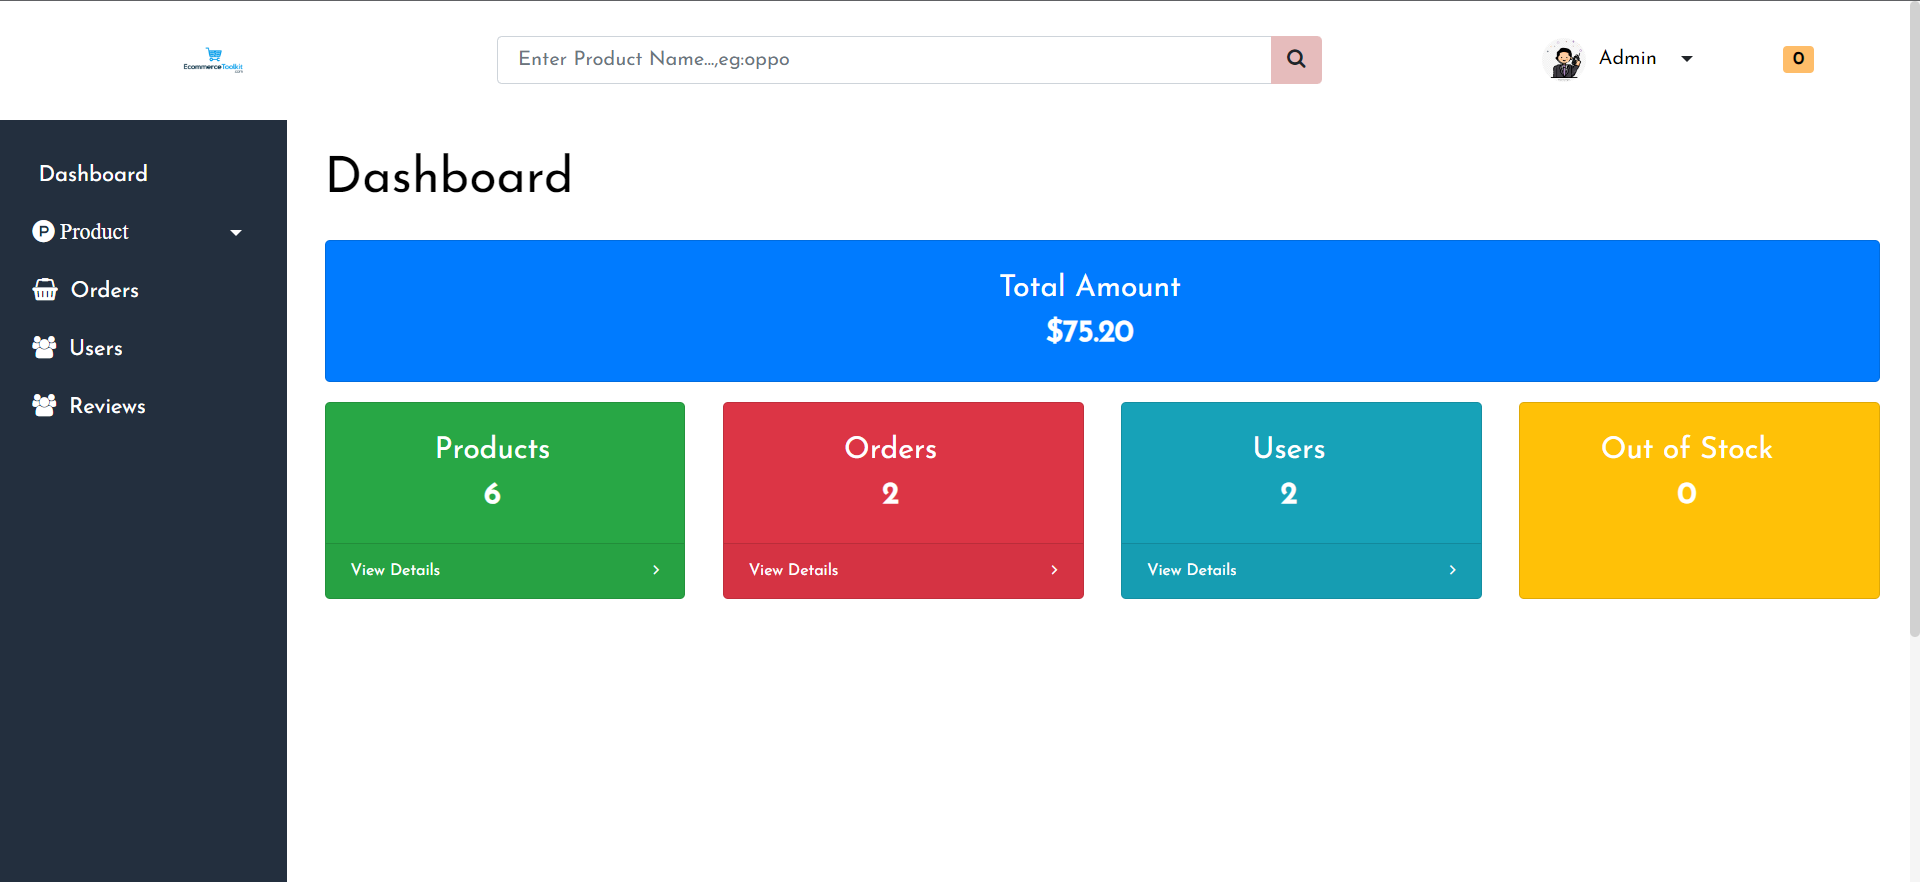1920x882 pixels.
Task: Click the arrow icon on Products View Details
Action: tap(656, 570)
